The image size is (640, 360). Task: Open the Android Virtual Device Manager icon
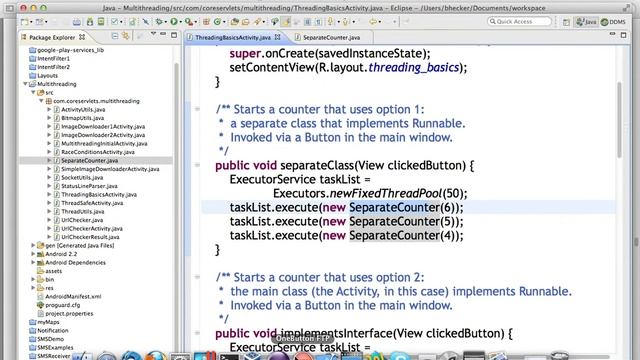click(100, 22)
